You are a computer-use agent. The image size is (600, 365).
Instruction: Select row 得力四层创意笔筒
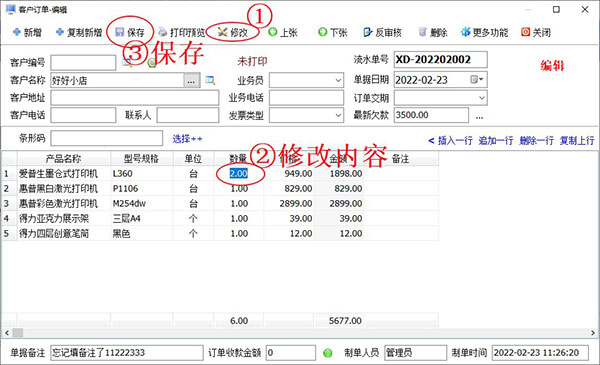[x=220, y=233]
